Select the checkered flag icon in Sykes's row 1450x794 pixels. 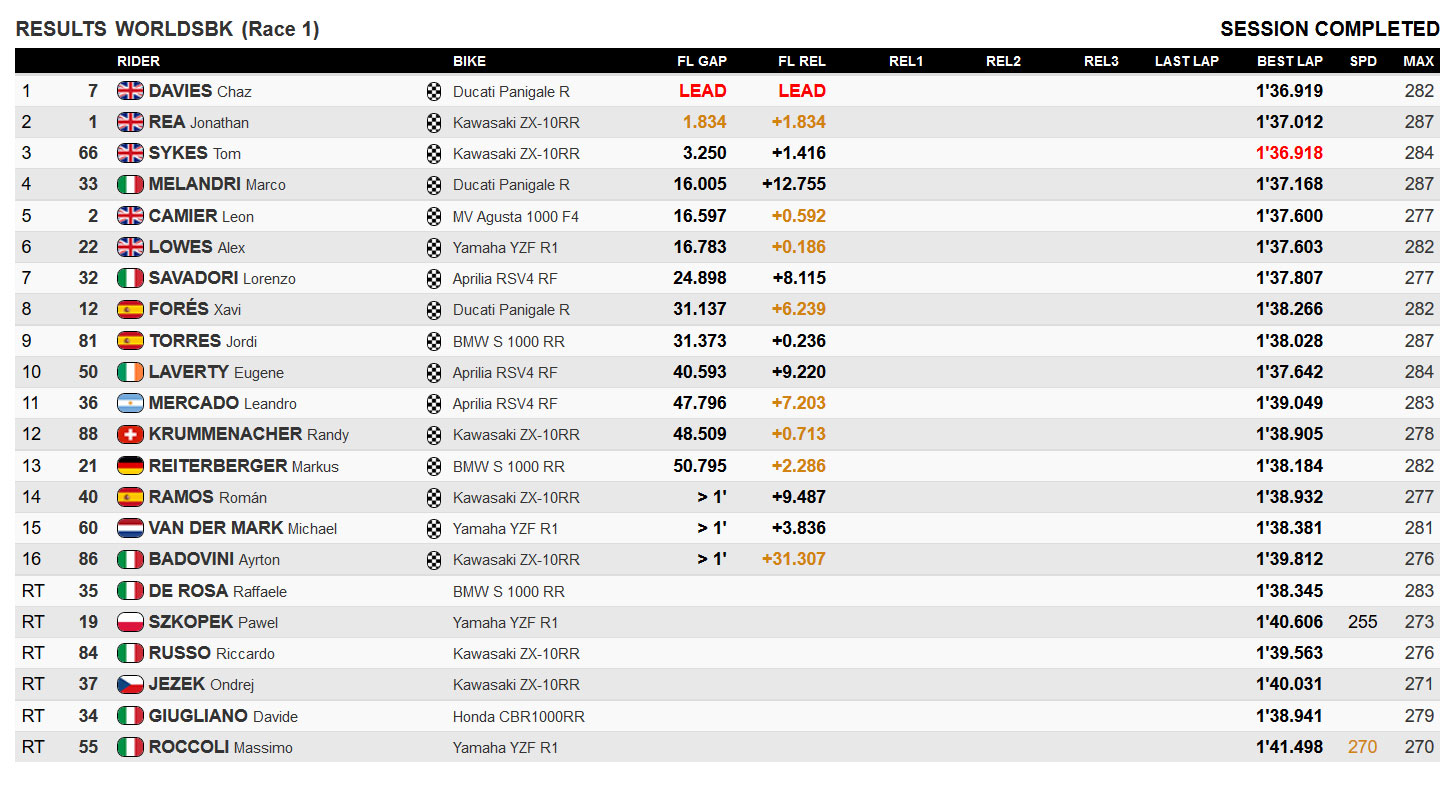434,153
